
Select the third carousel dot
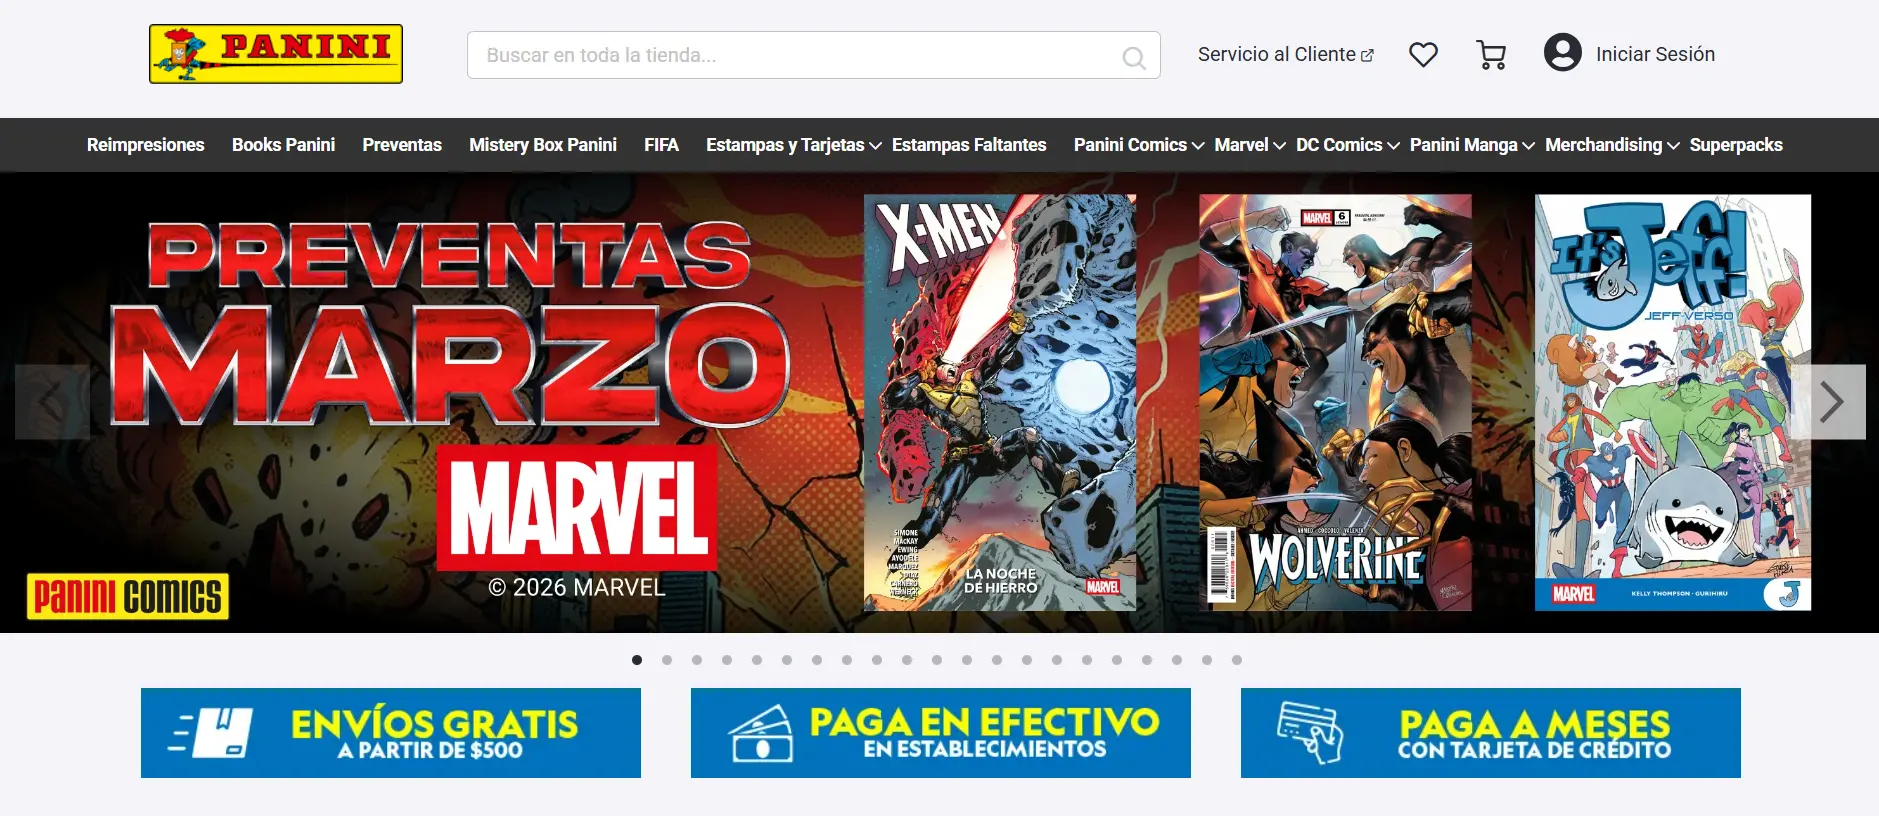pos(697,660)
